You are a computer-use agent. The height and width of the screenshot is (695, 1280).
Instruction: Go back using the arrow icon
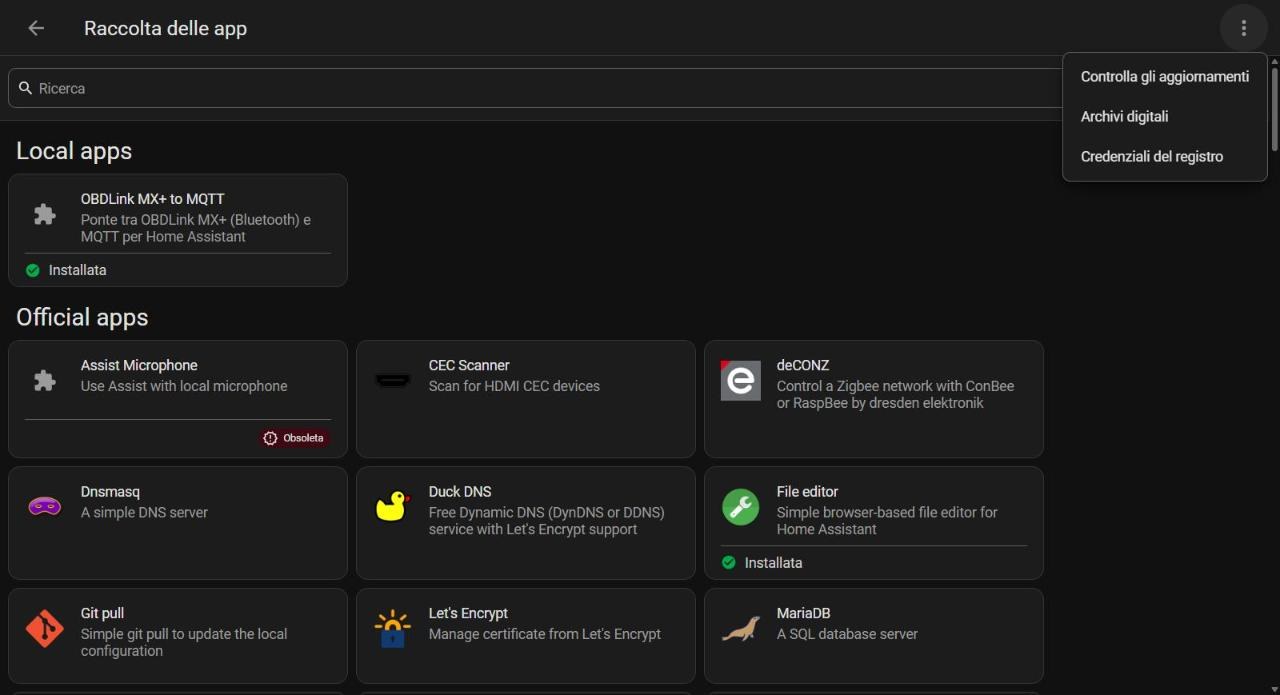tap(36, 28)
